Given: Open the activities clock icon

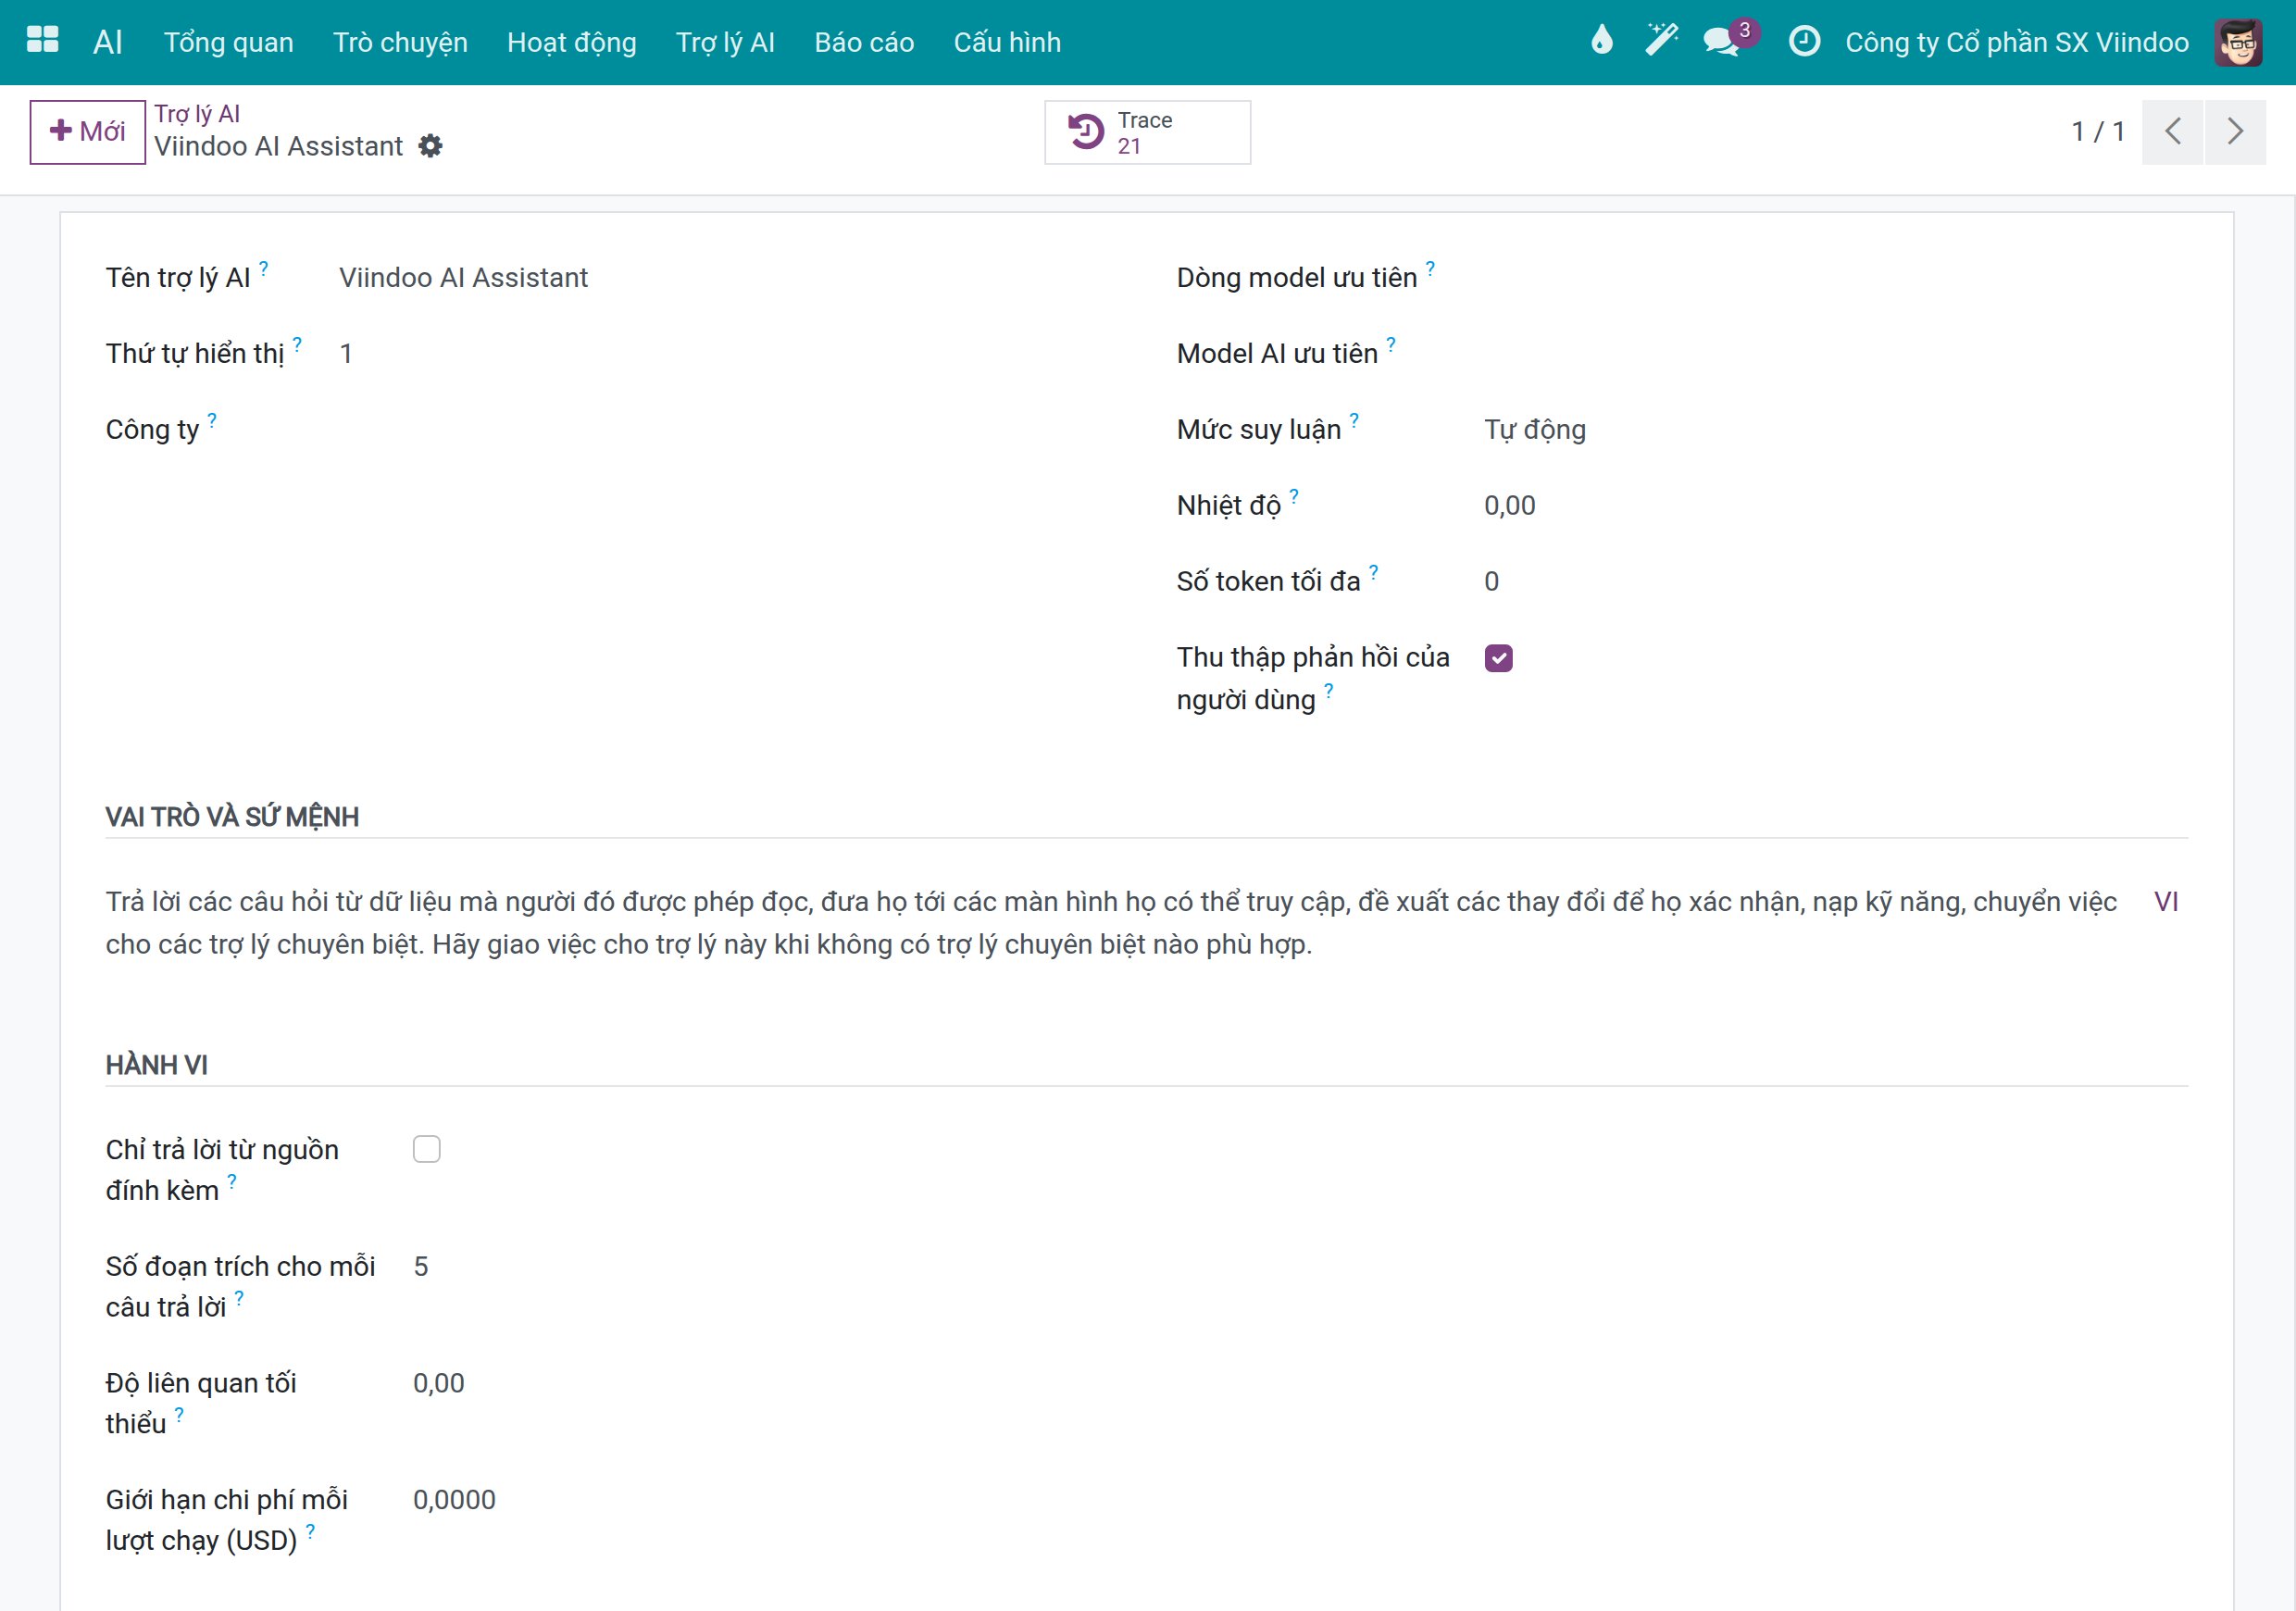Looking at the screenshot, I should (1804, 41).
